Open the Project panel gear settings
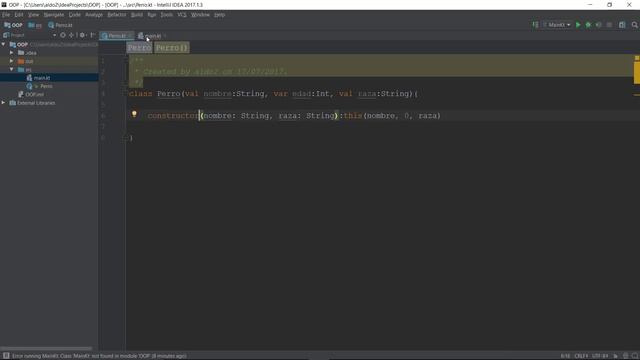The height and width of the screenshot is (360, 640). pos(82,35)
